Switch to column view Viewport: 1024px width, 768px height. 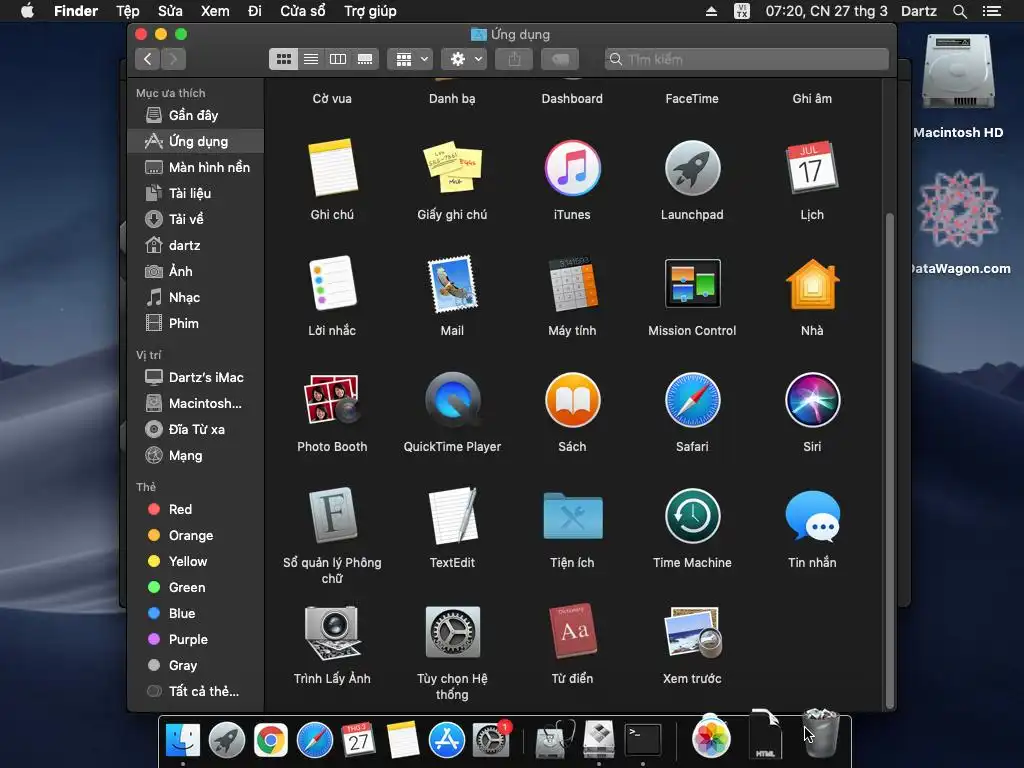pos(338,59)
